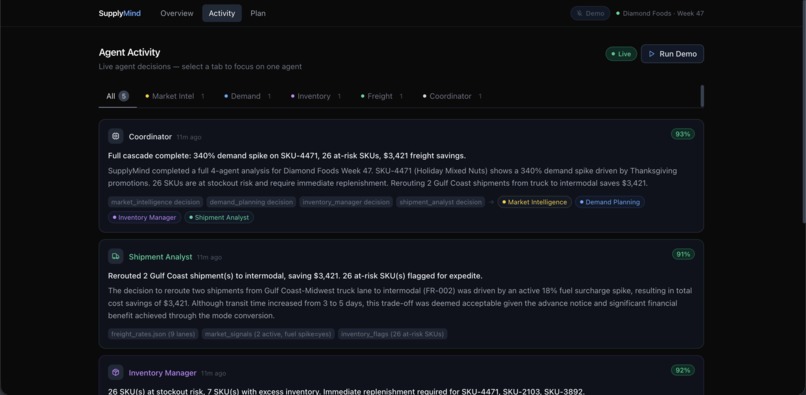Click the Shipment Analyst agent chip
Viewport: 806px width, 395px height.
click(x=219, y=218)
